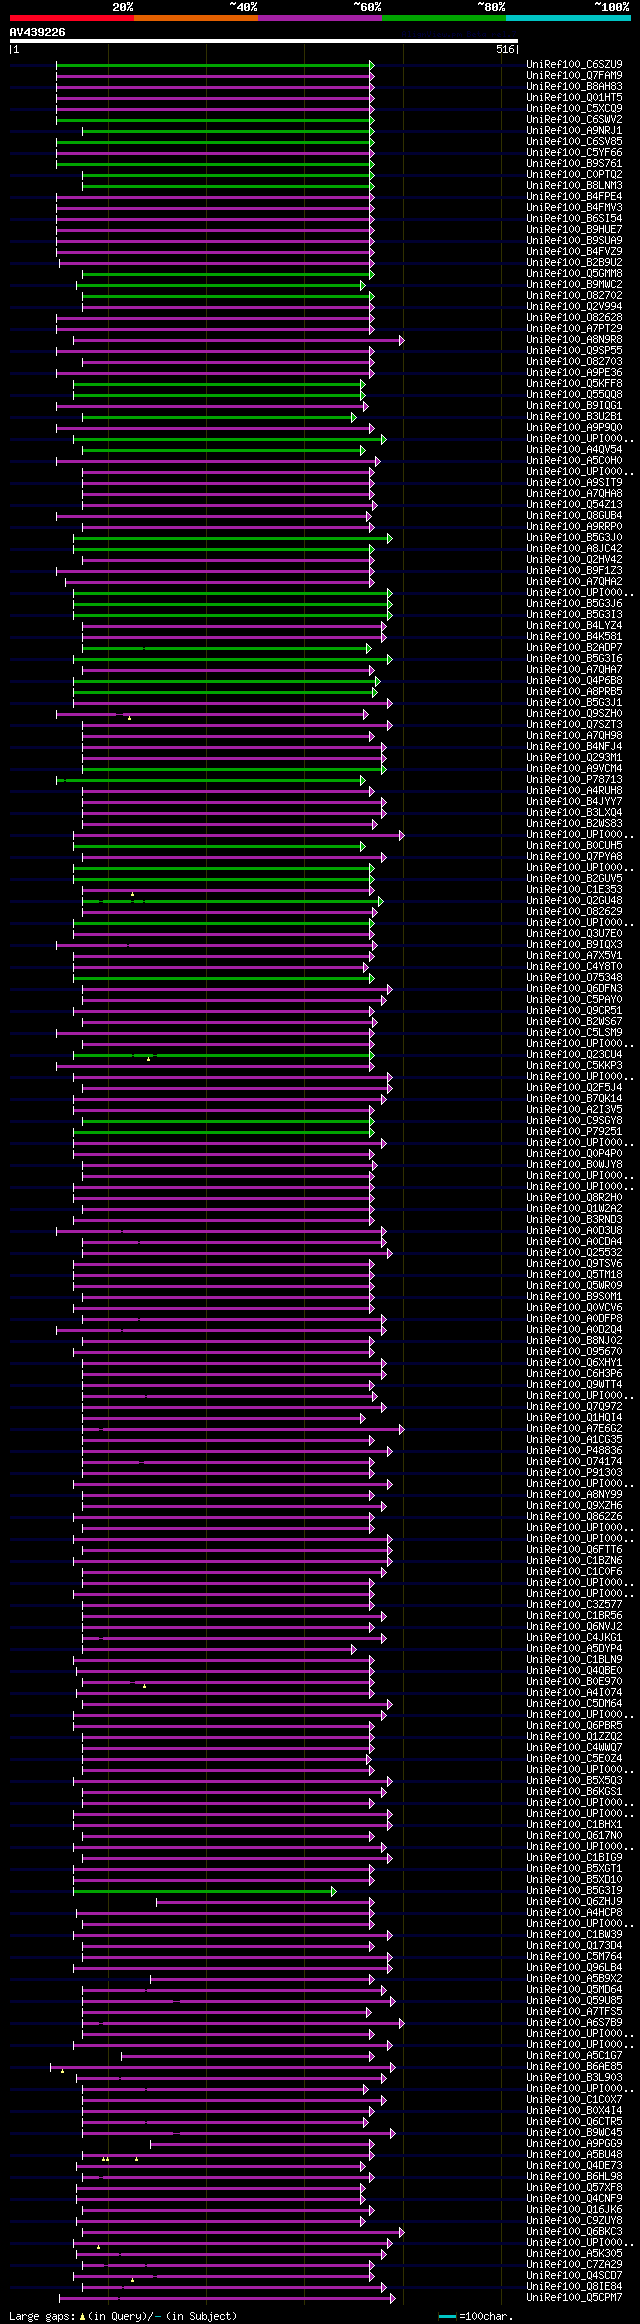
Task: Select the UniRef100_Q9TSV6 hit label
Action: (574, 1264)
